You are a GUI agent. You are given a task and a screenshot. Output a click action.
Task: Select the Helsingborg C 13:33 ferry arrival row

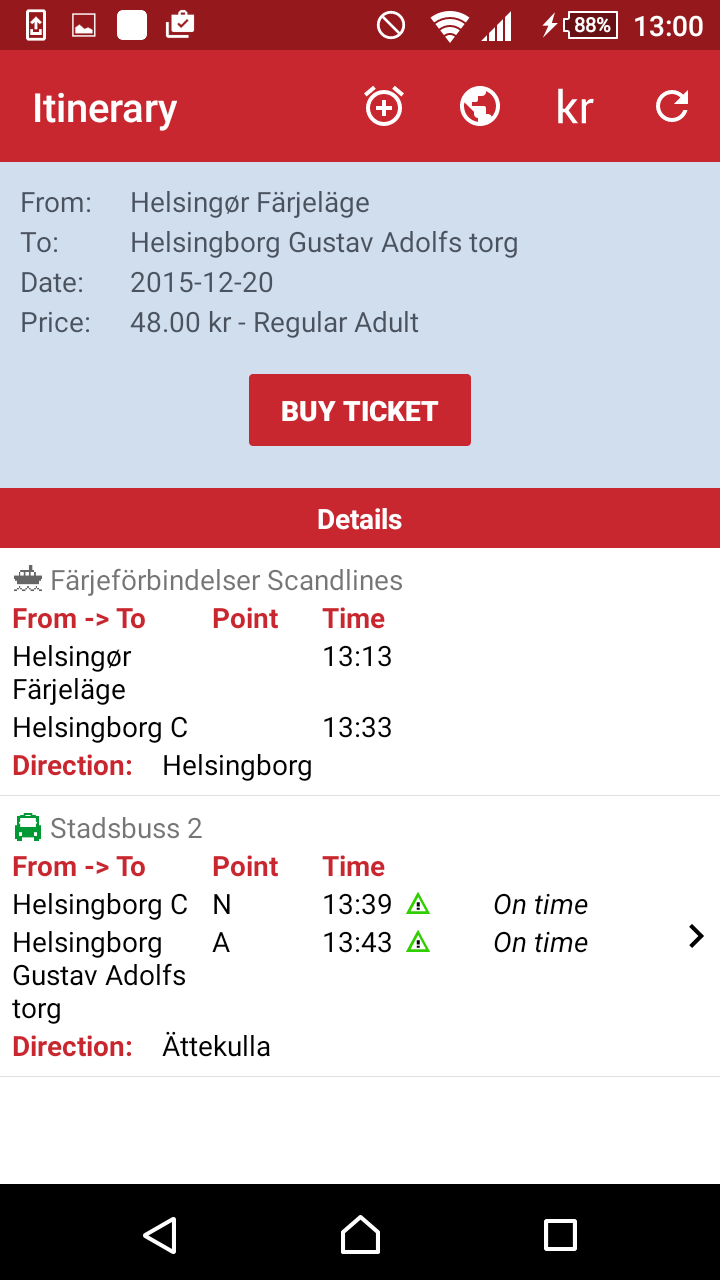pos(202,727)
